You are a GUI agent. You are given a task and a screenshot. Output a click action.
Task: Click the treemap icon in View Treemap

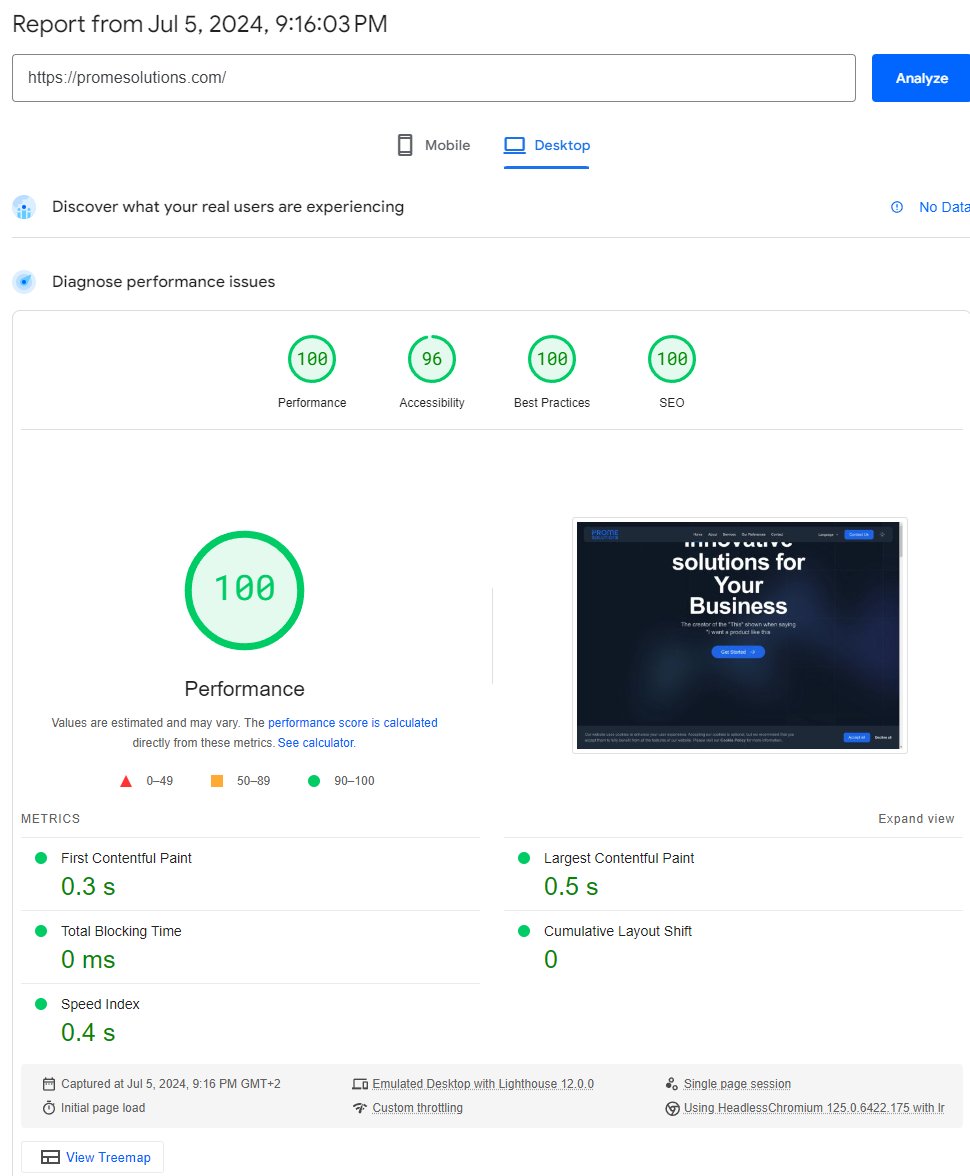(50, 1157)
